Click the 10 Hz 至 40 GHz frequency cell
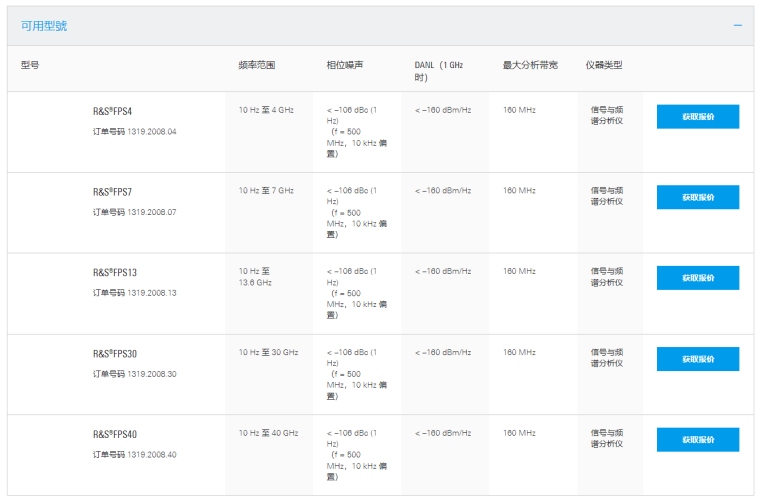760x502 pixels. point(268,433)
